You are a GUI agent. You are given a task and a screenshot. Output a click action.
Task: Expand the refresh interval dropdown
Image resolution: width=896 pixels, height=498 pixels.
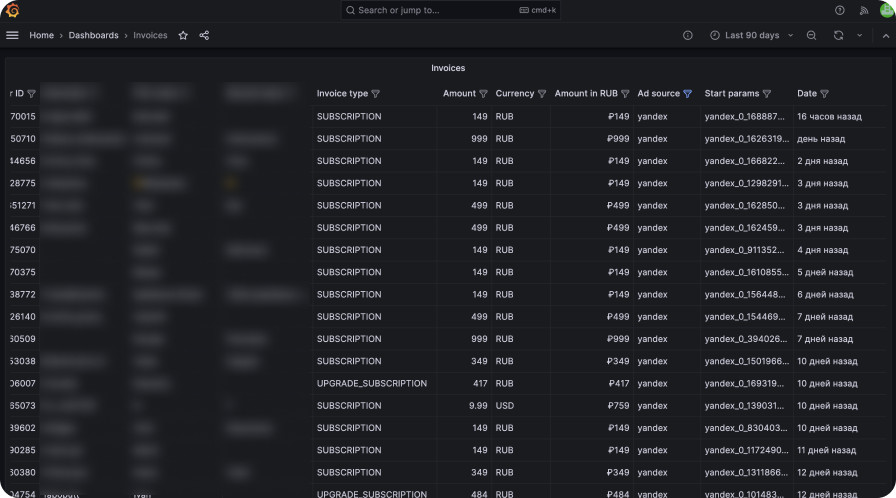pyautogui.click(x=859, y=35)
